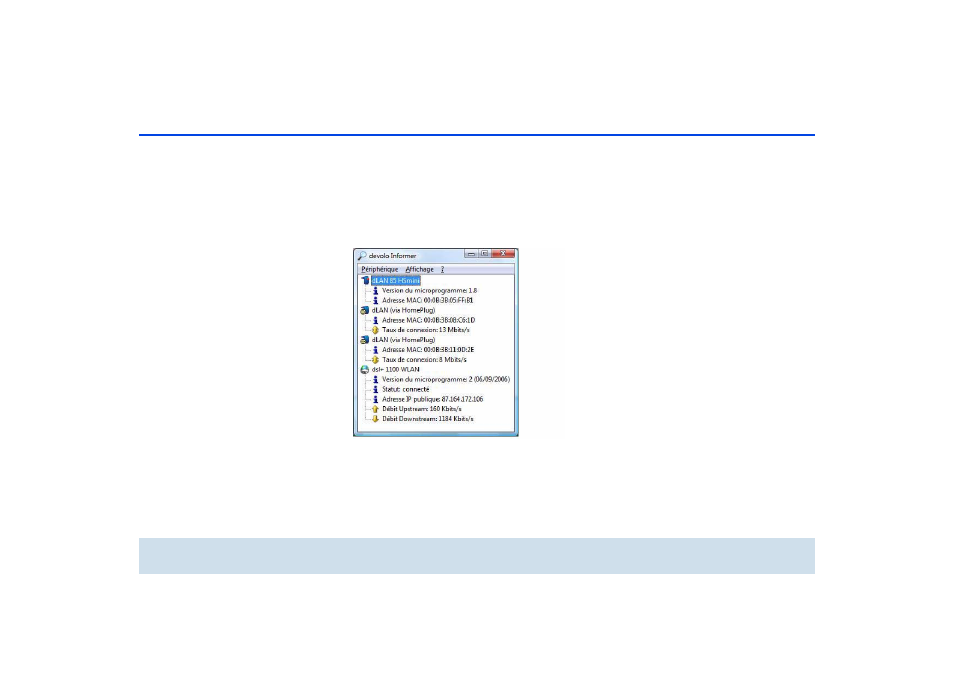Click the devolo Informer magnifier title icon

click(x=362, y=255)
